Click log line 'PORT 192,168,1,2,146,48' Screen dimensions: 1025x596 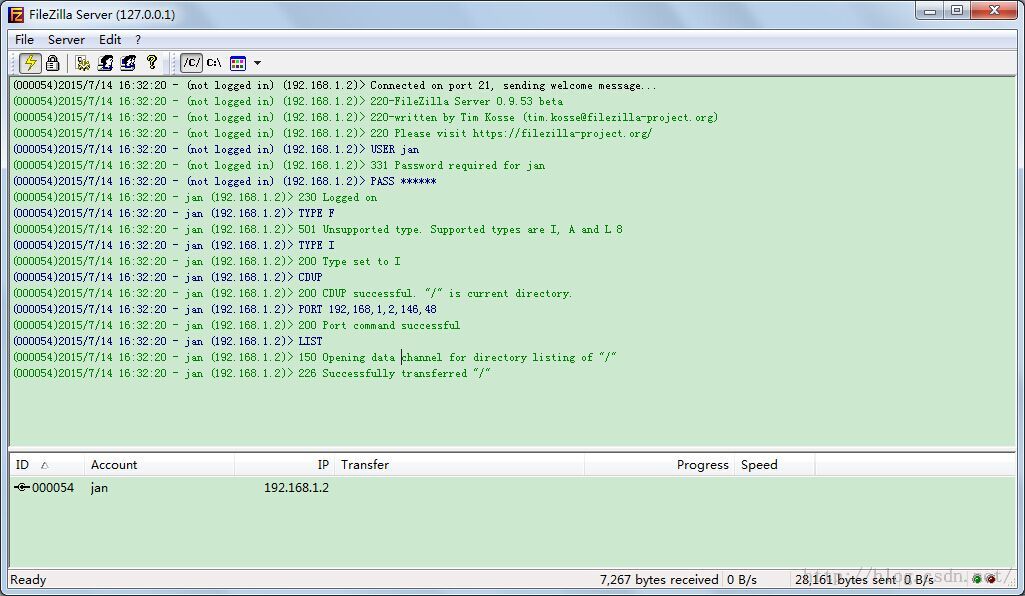[x=225, y=309]
